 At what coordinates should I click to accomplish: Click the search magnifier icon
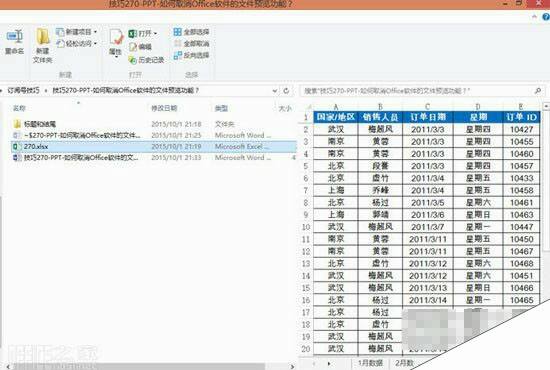(x=538, y=91)
